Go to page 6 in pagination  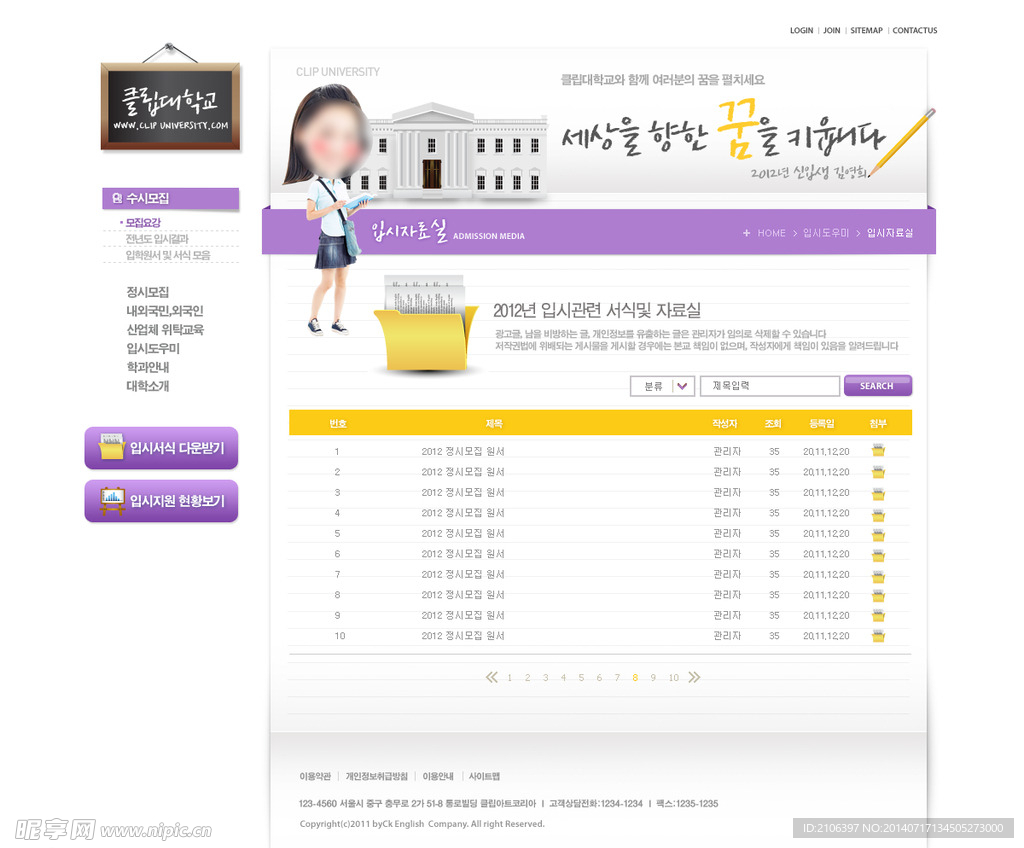[599, 678]
